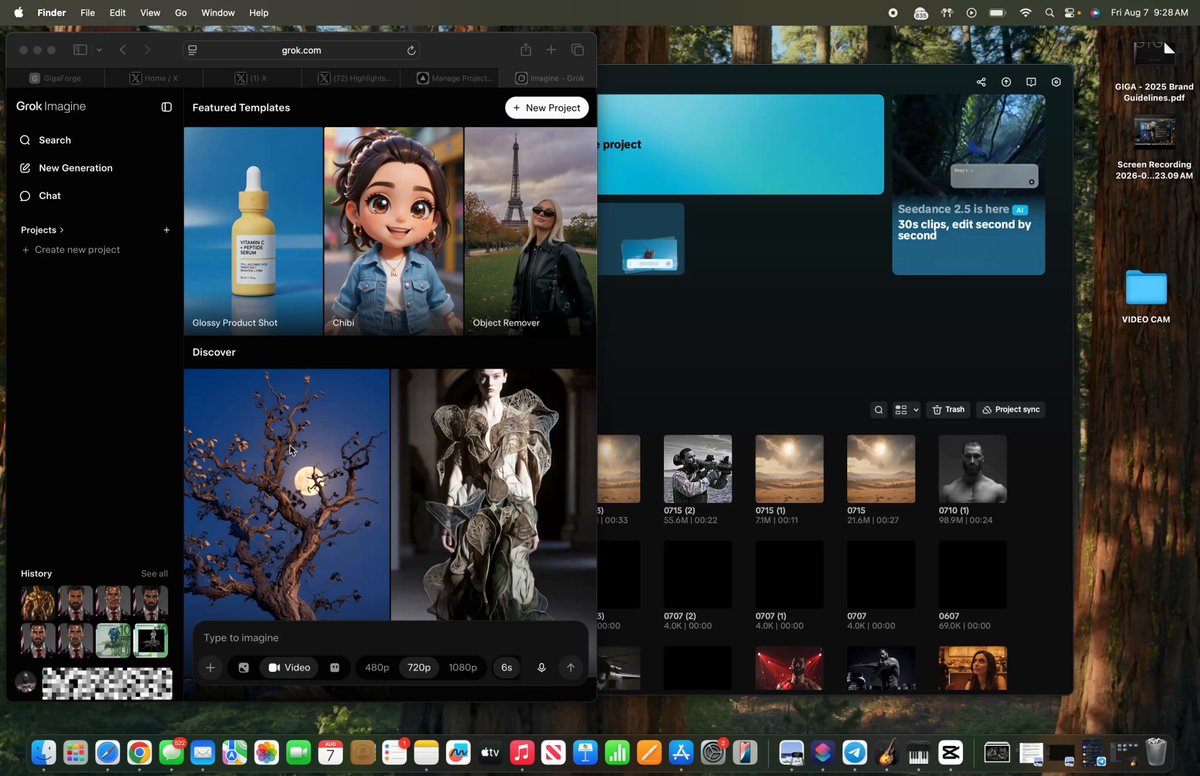Open the View menu

click(x=150, y=13)
